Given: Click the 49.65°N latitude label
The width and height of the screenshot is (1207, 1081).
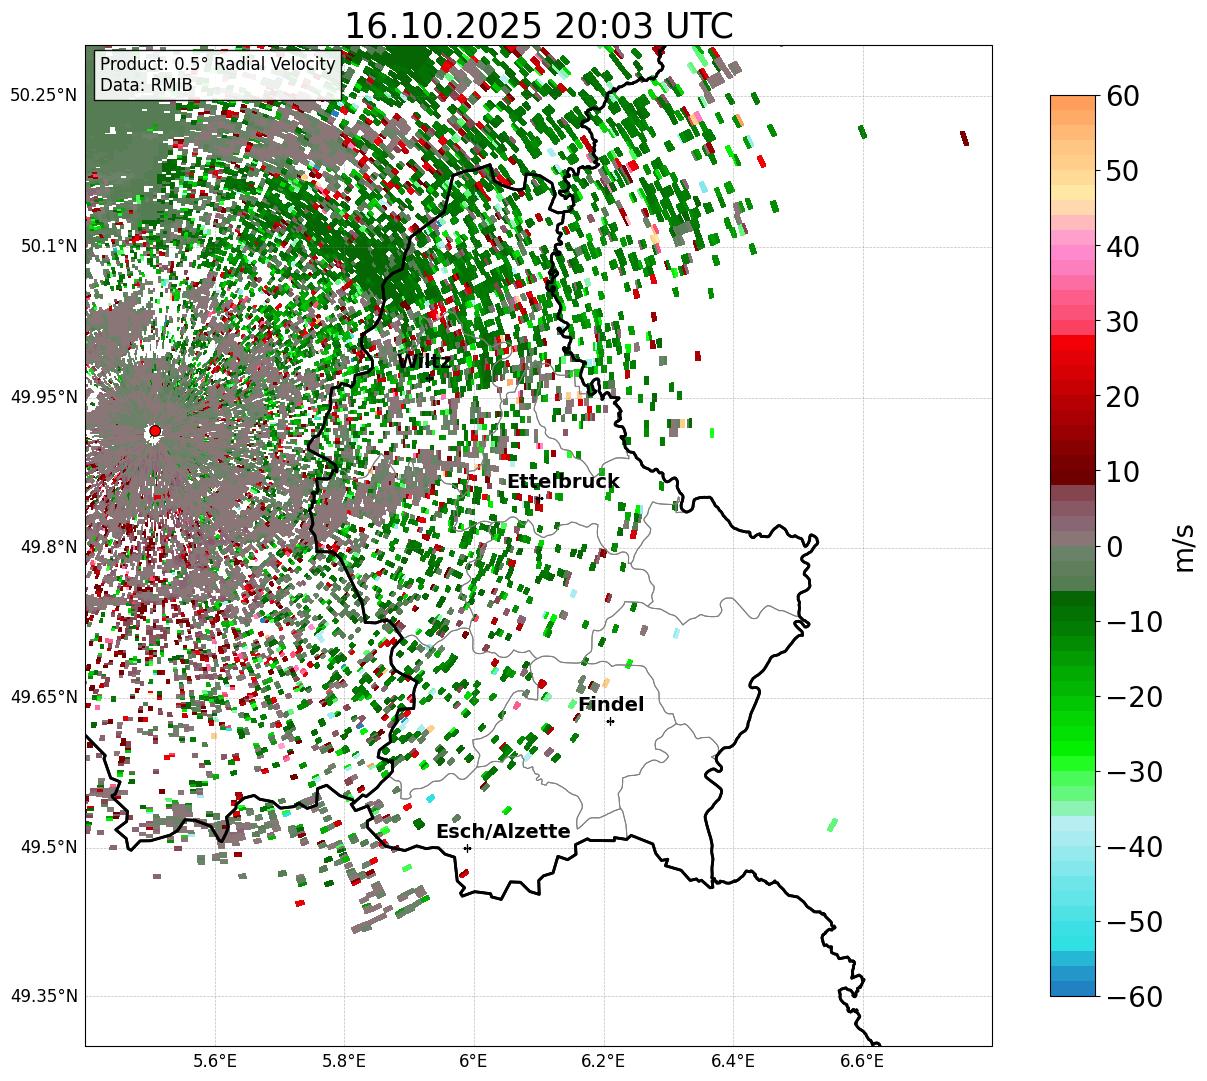Looking at the screenshot, I should coord(43,697).
